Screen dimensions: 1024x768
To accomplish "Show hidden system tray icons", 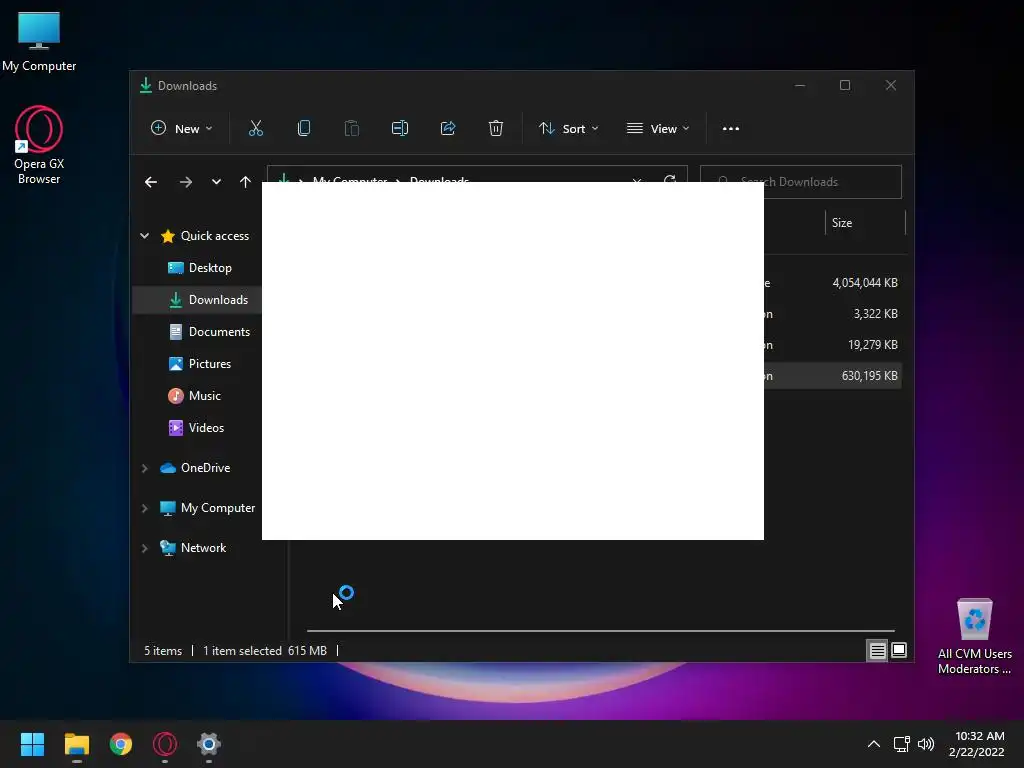I will 874,744.
